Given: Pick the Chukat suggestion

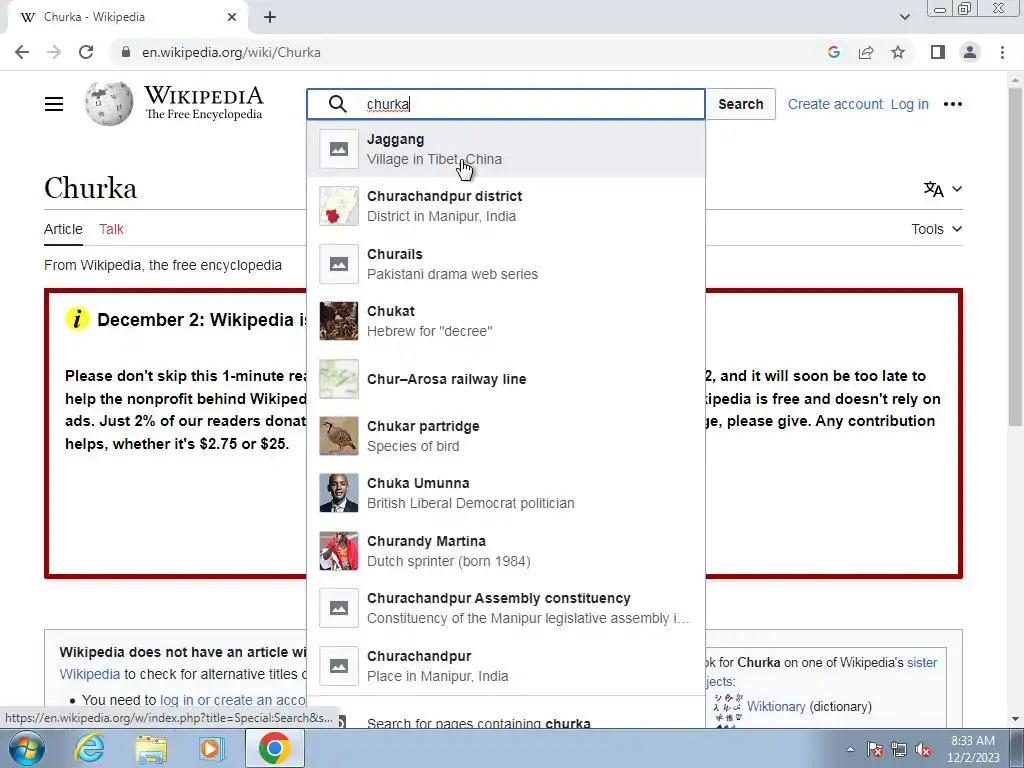Looking at the screenshot, I should [506, 321].
